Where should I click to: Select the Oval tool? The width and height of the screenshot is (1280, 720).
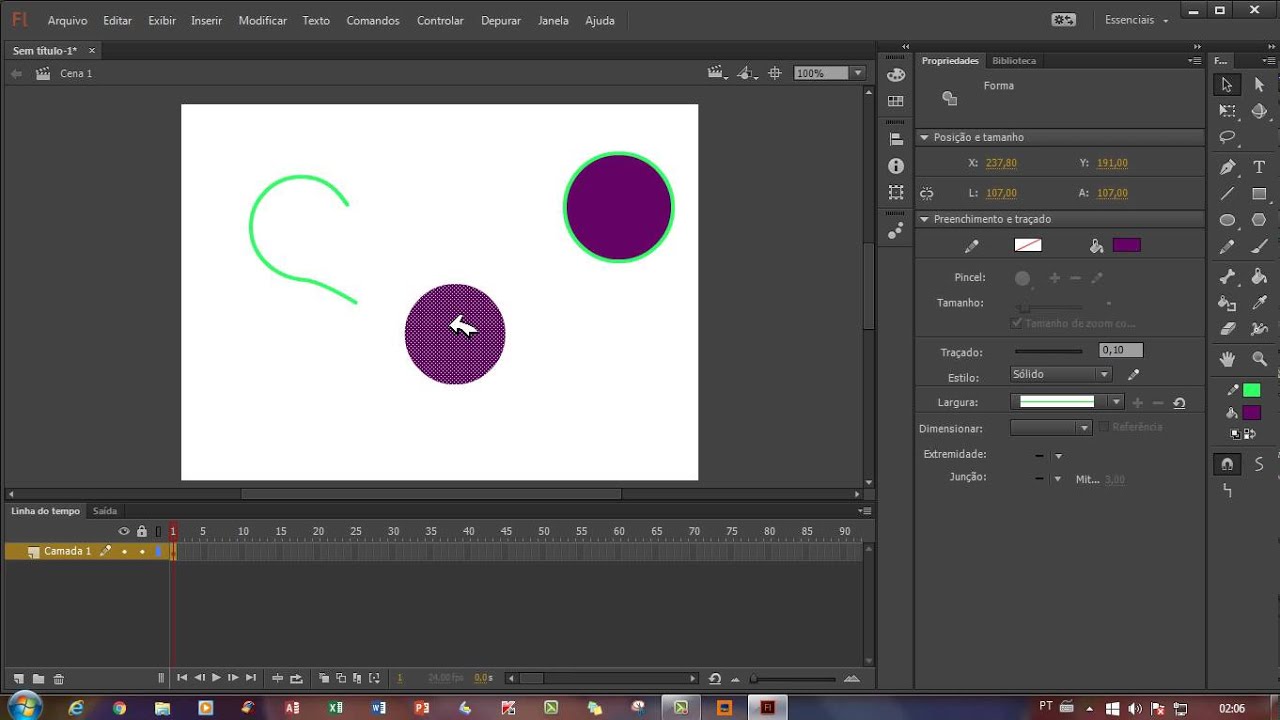[x=1227, y=220]
